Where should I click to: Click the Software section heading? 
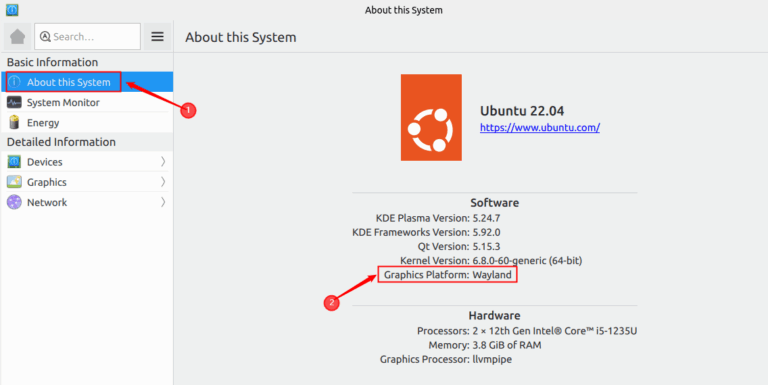point(494,203)
